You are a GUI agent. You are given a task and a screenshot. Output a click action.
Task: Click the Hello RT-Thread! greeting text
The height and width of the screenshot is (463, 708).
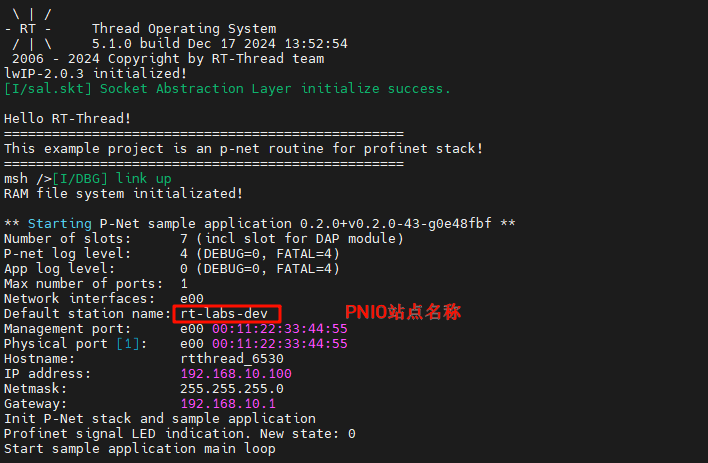(67, 119)
